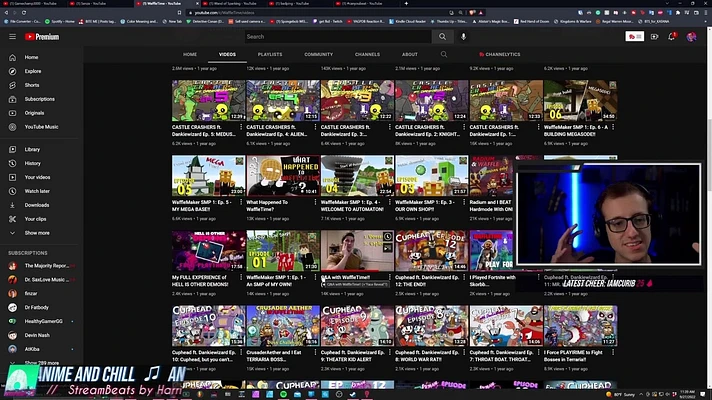The width and height of the screenshot is (712, 400).
Task: Switch to ABOUT tab
Action: click(x=409, y=54)
